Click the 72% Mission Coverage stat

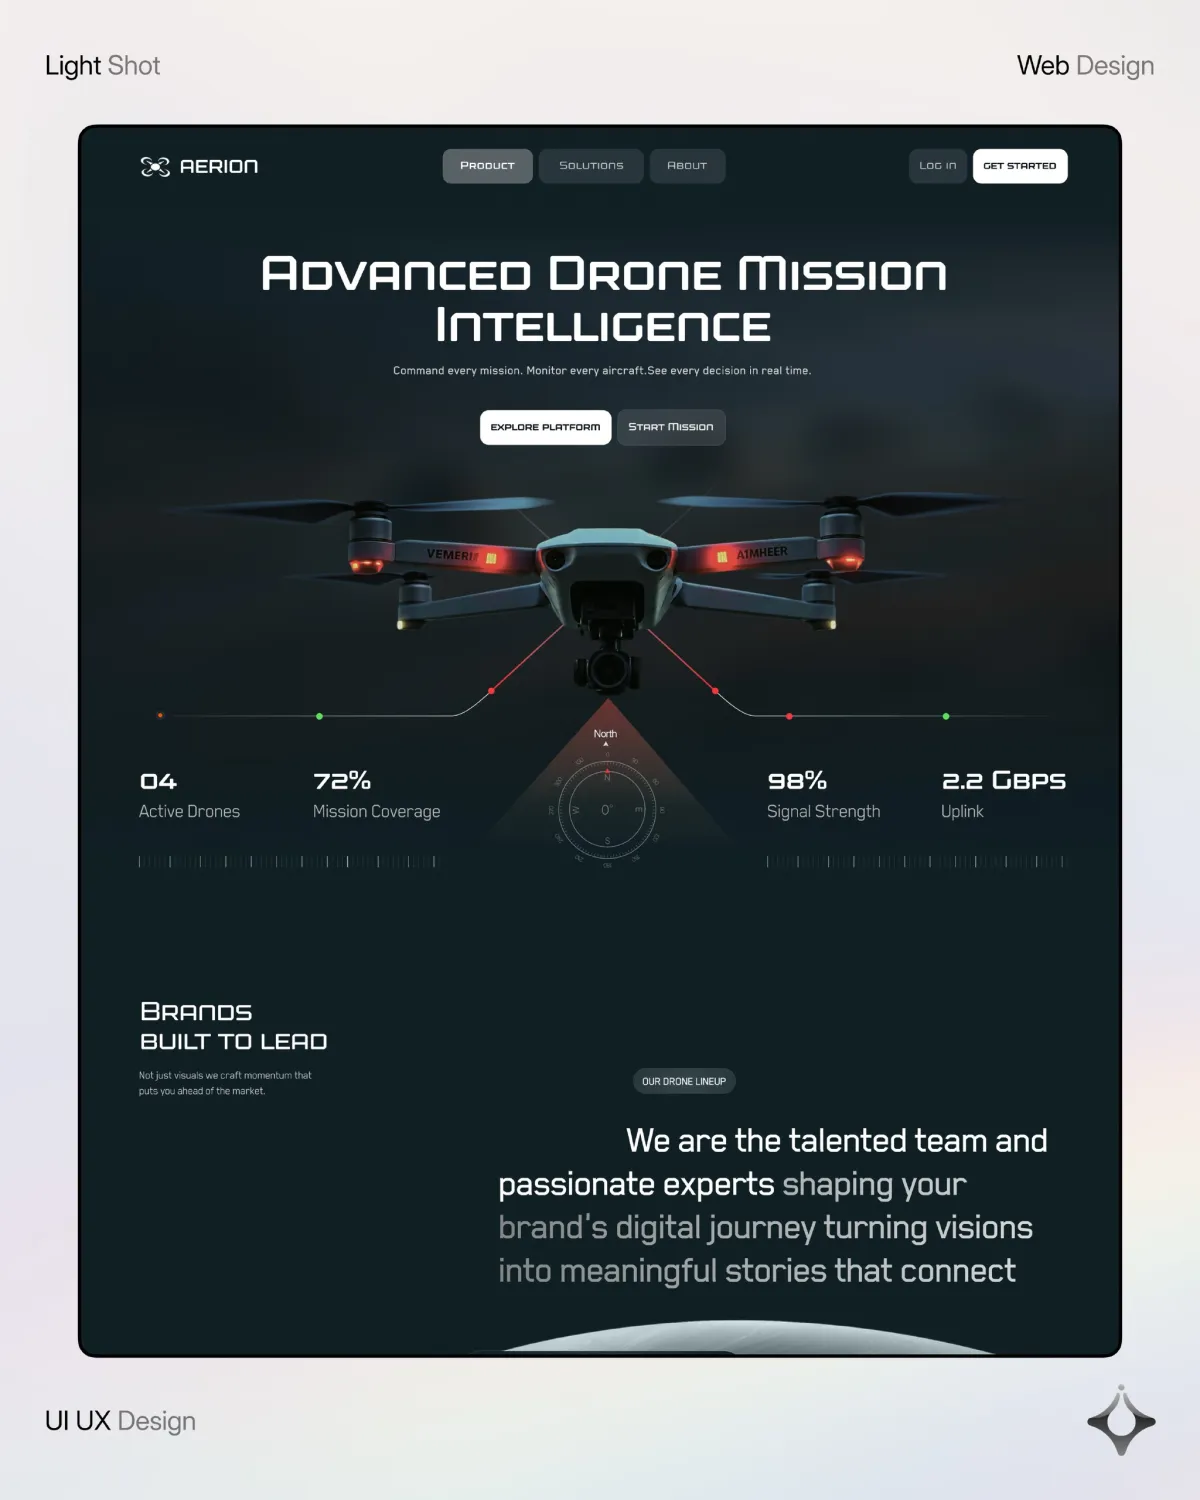coord(377,796)
